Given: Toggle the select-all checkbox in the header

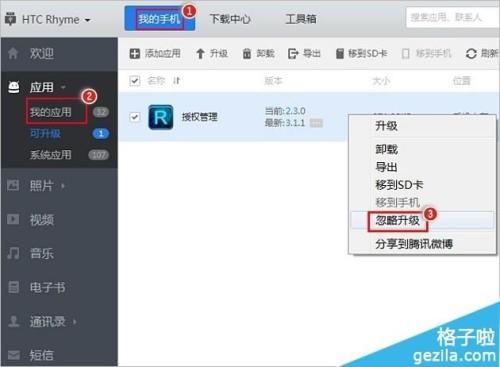Looking at the screenshot, I should [x=135, y=81].
